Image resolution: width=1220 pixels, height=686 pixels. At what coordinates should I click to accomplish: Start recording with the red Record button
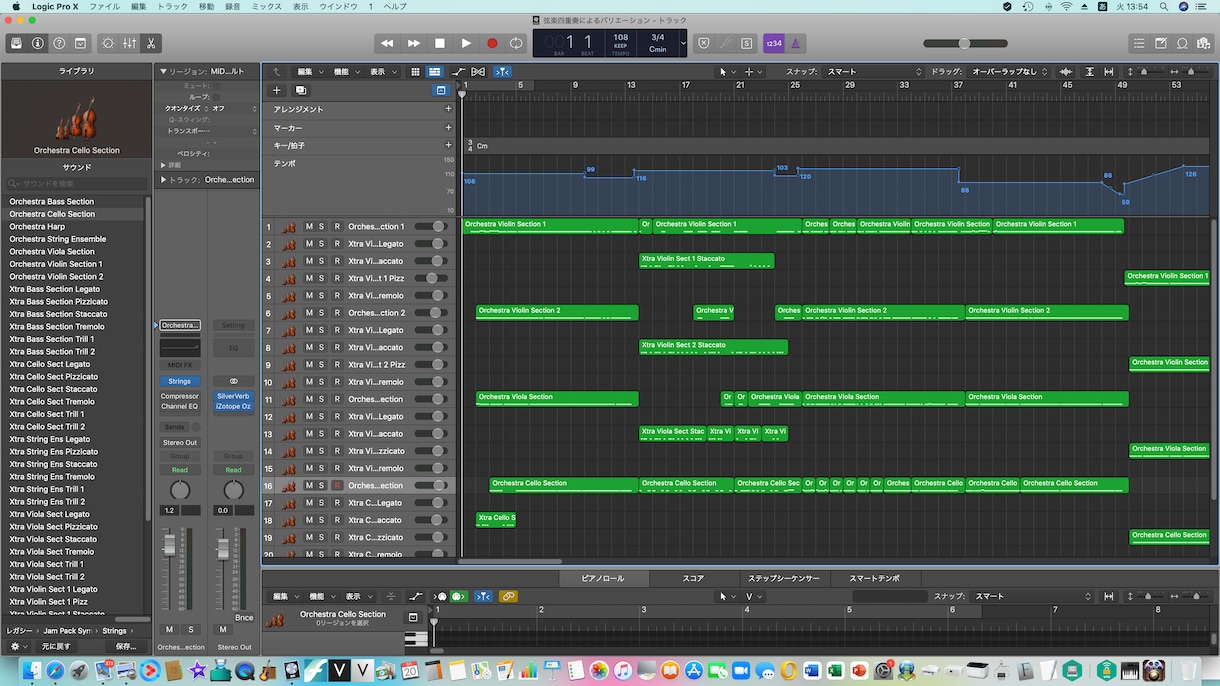pos(492,43)
